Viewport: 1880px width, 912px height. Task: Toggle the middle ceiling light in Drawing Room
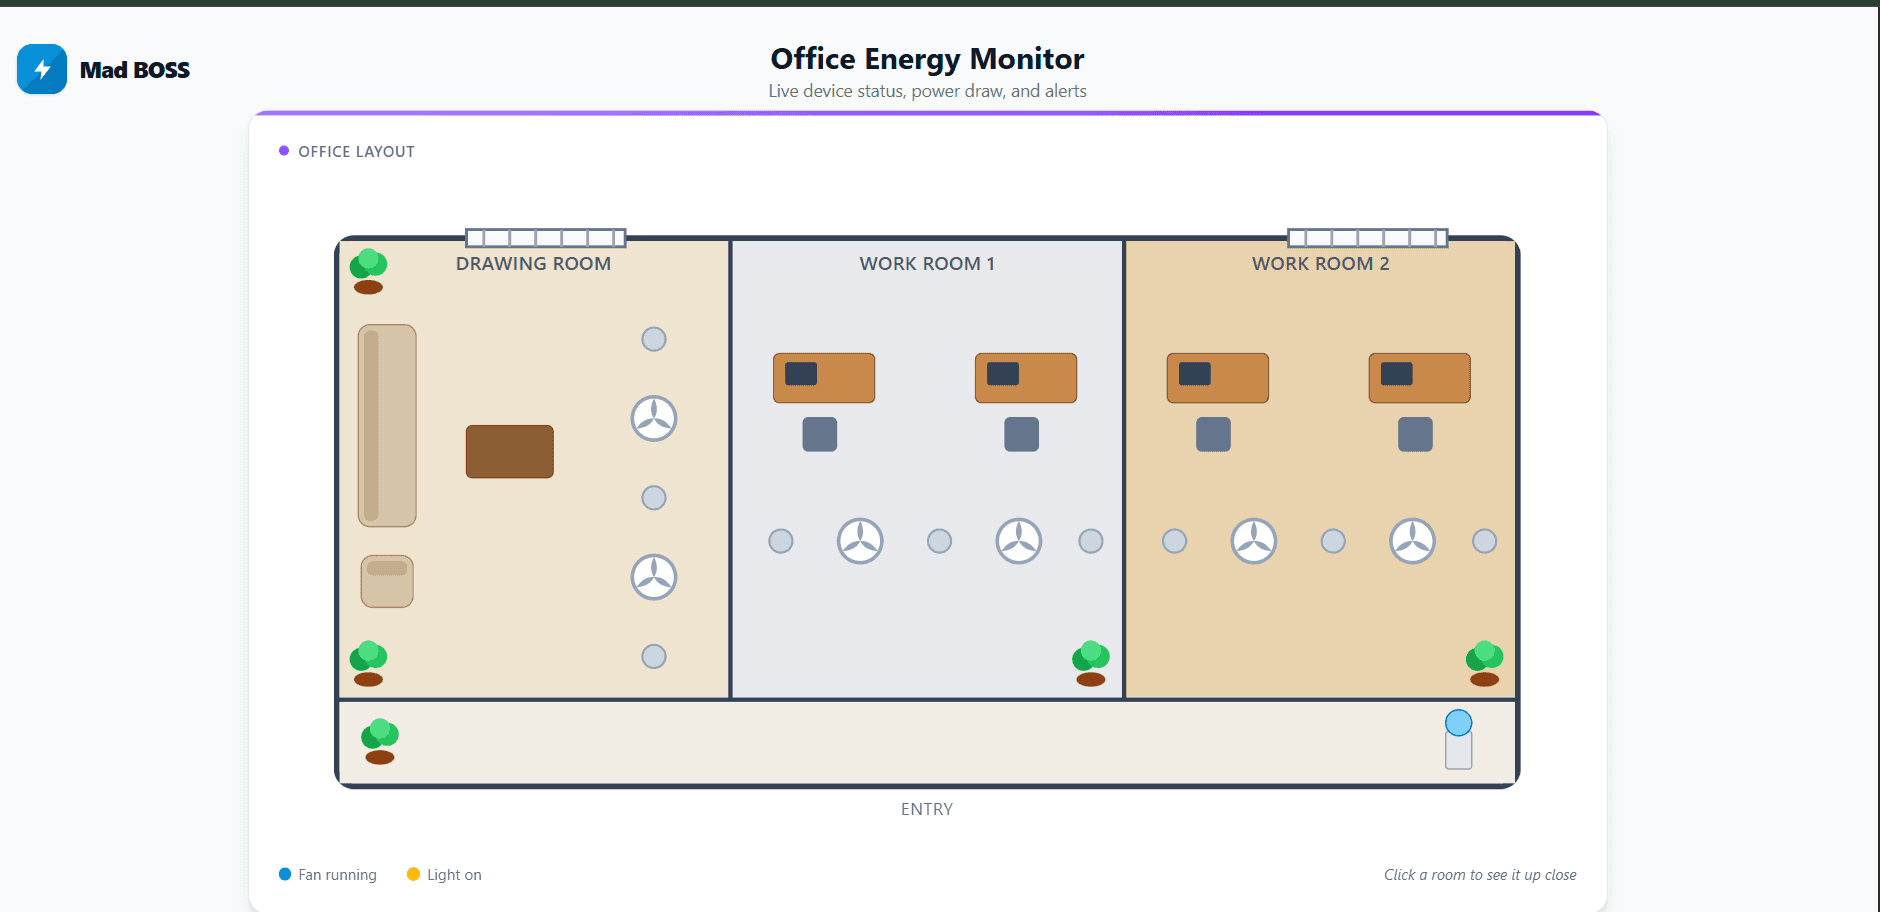[654, 498]
